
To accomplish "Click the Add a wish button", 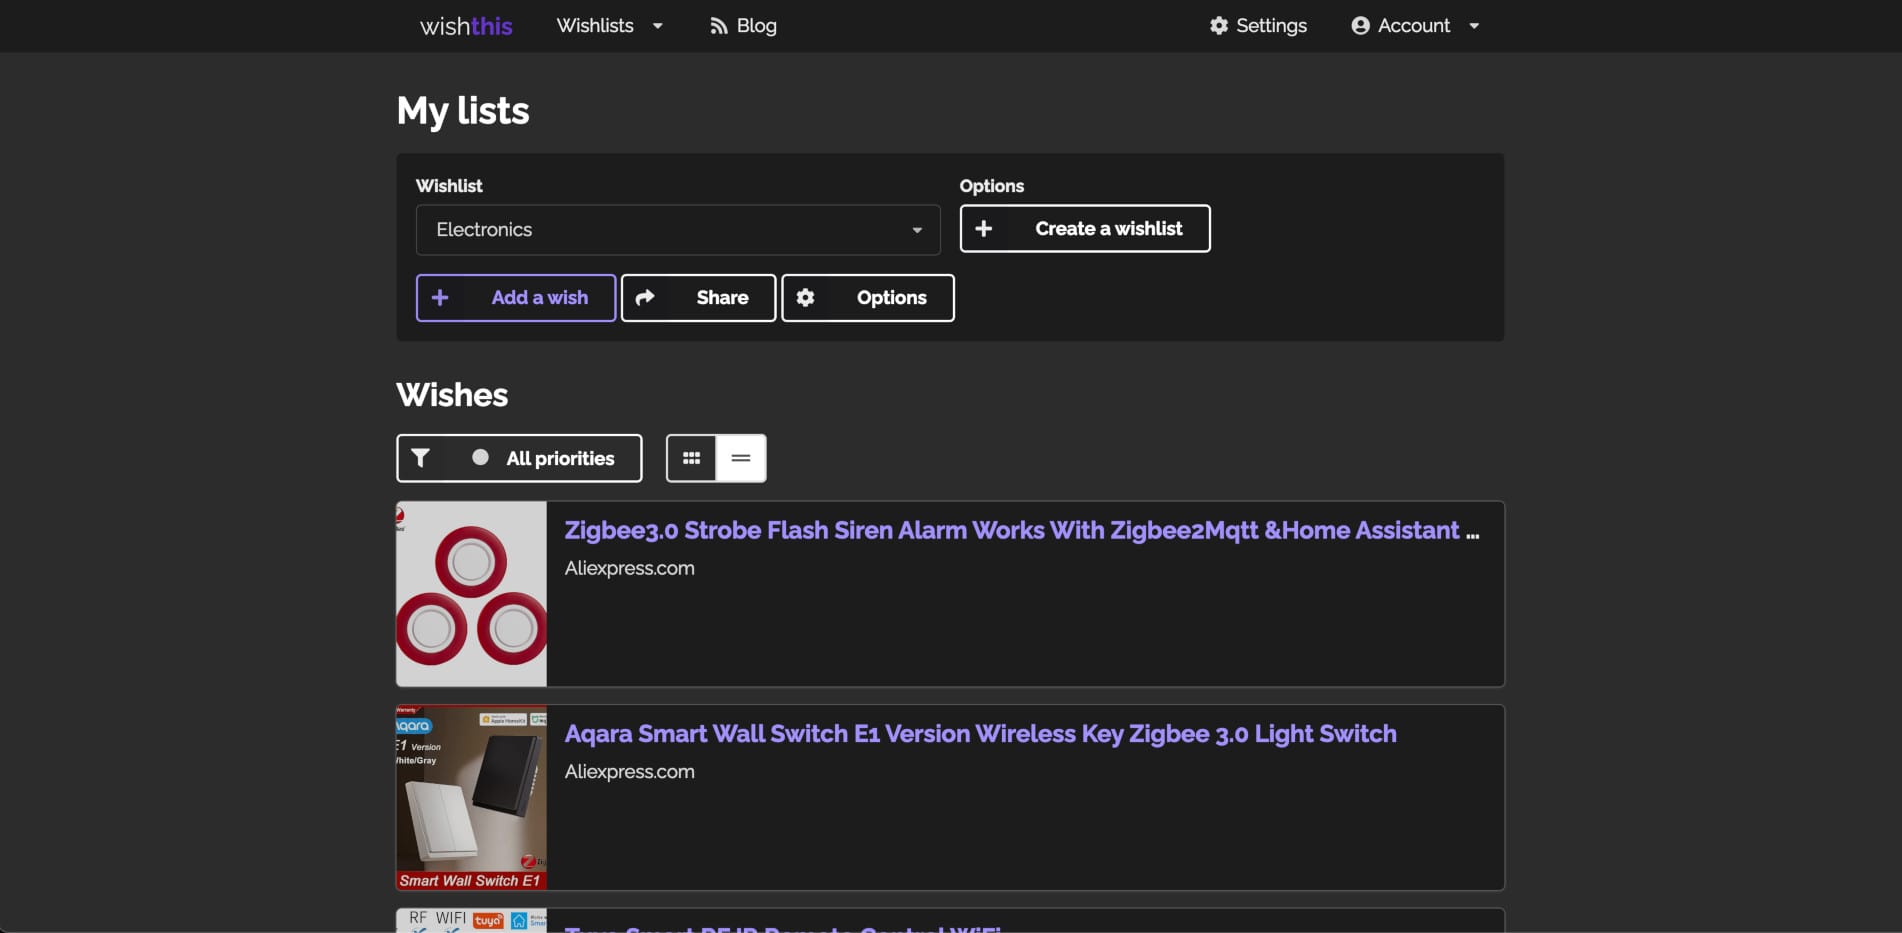I will coord(516,298).
